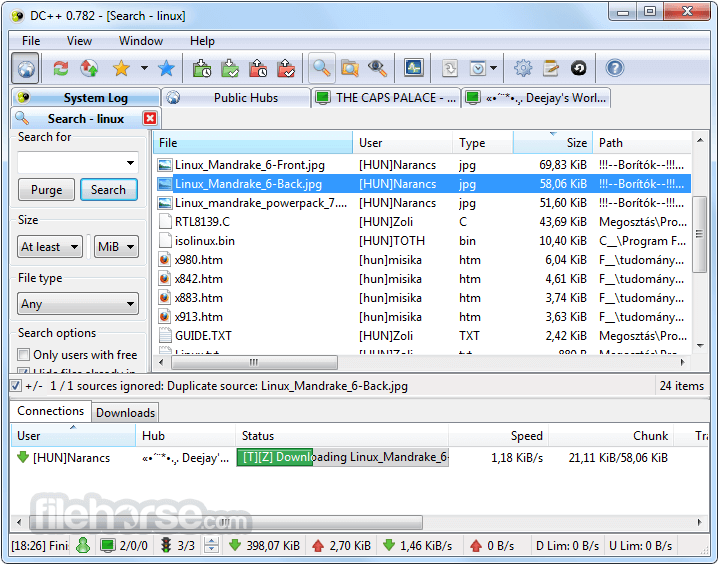Click the traffic light slots icon
719x565 pixels.
point(166,545)
